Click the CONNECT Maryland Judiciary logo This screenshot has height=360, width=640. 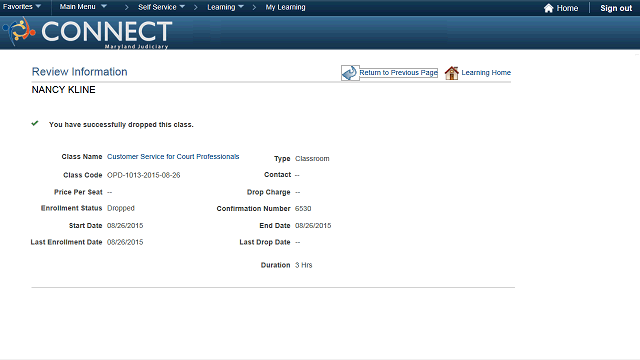point(87,33)
